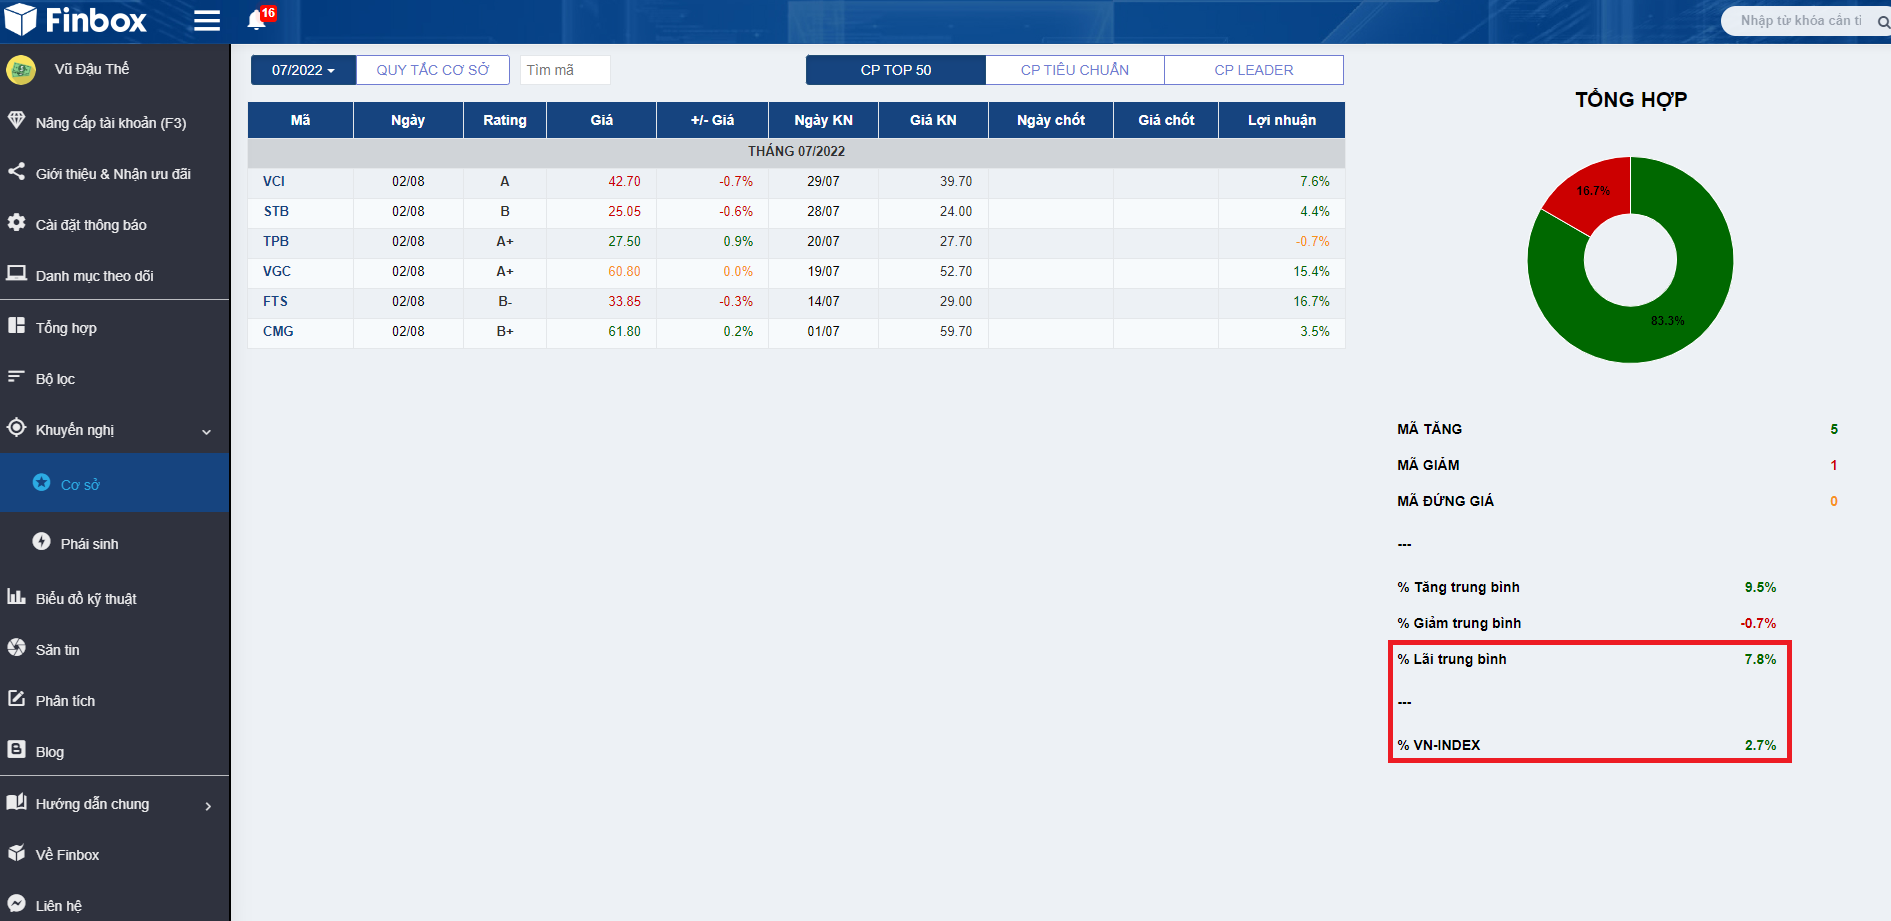Viewport: 1891px width, 921px height.
Task: Click TPB rating A+ cell
Action: click(505, 241)
